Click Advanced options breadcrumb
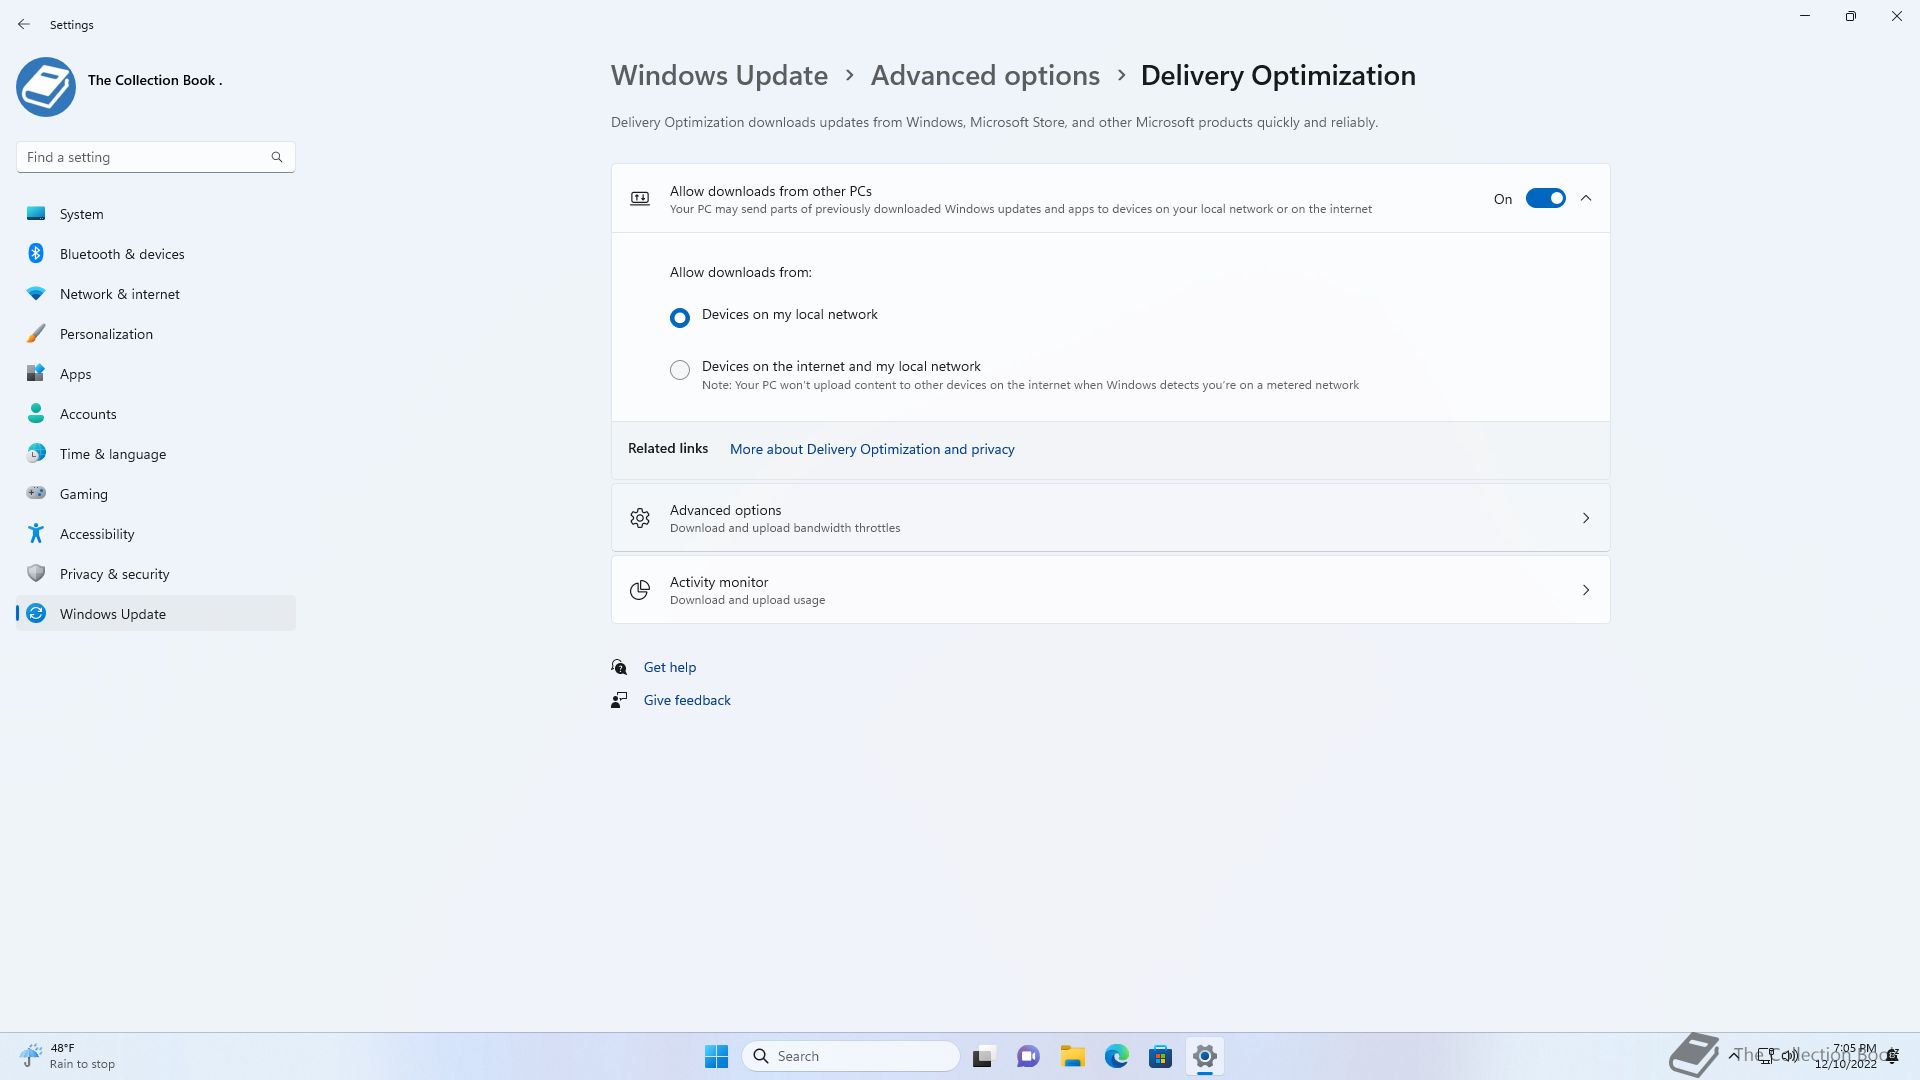This screenshot has width=1920, height=1080. click(x=985, y=75)
